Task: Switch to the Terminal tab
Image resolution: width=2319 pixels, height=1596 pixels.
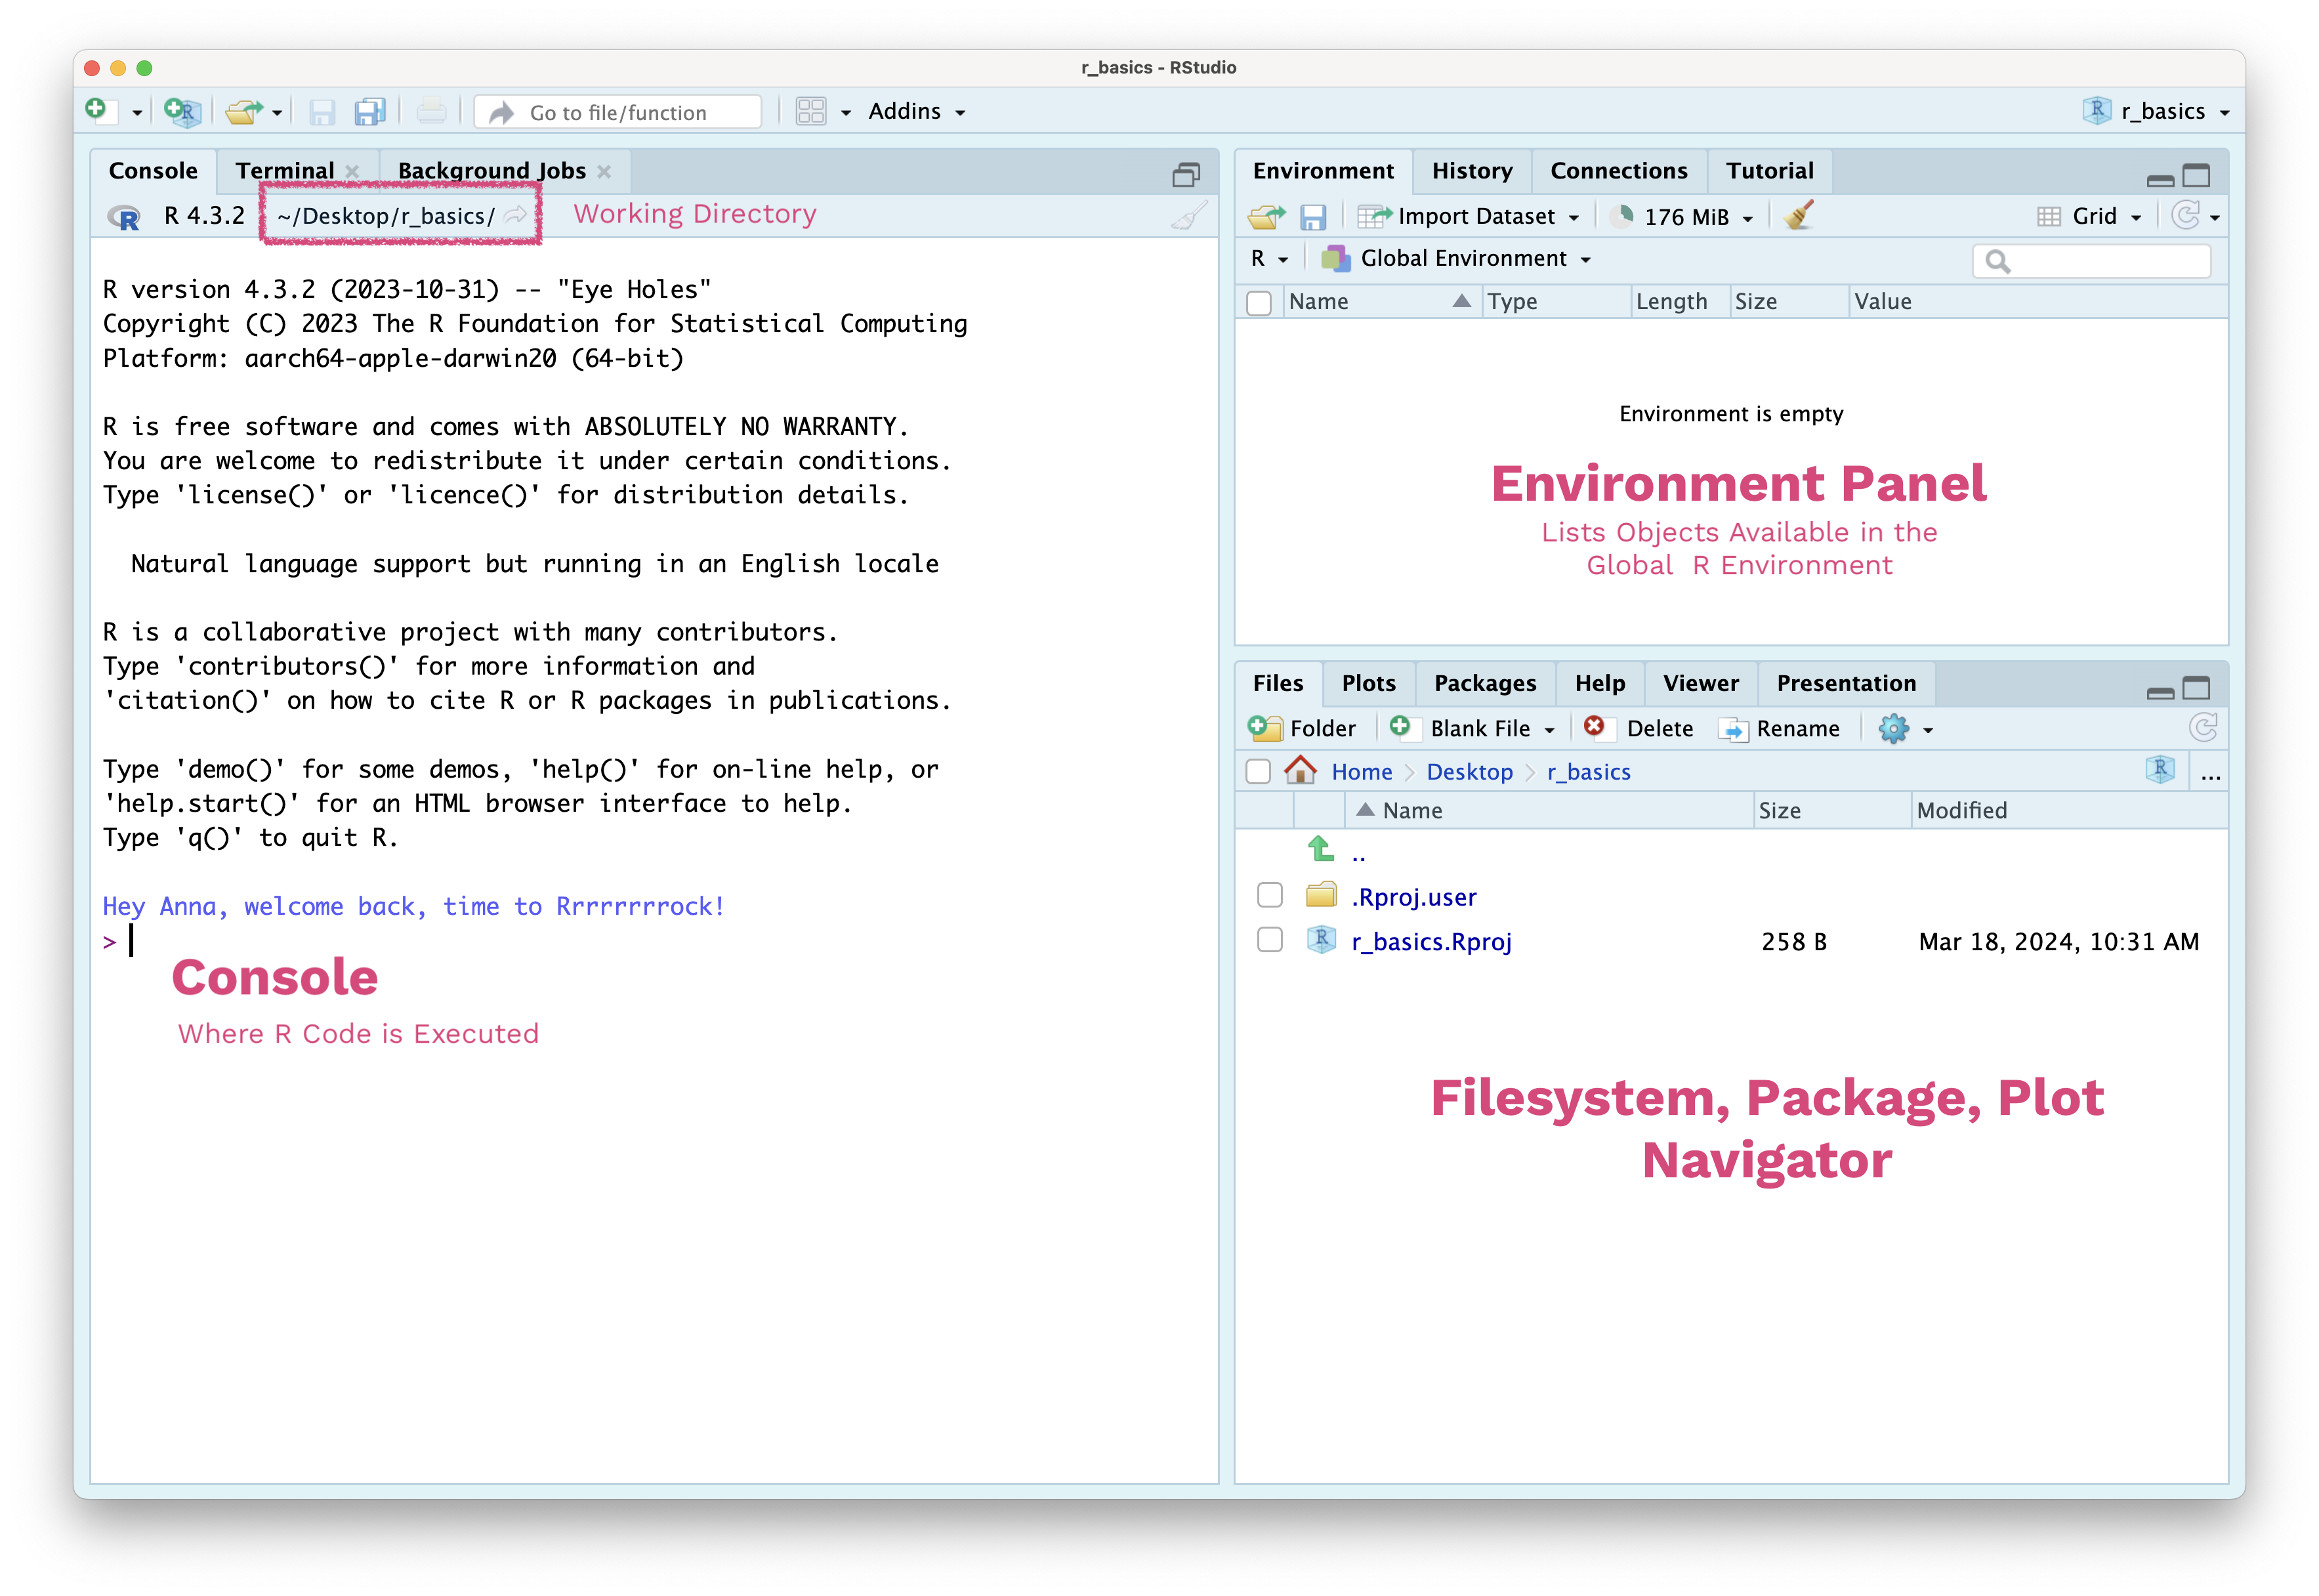Action: 285,171
